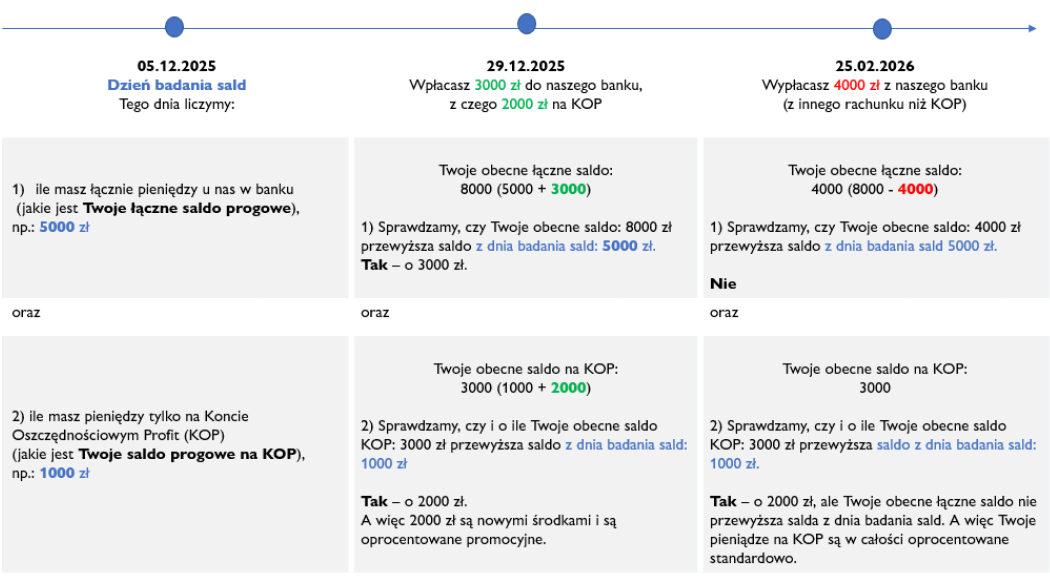
Task: Click the arrowhead ending the timeline
Action: pos(1032,29)
